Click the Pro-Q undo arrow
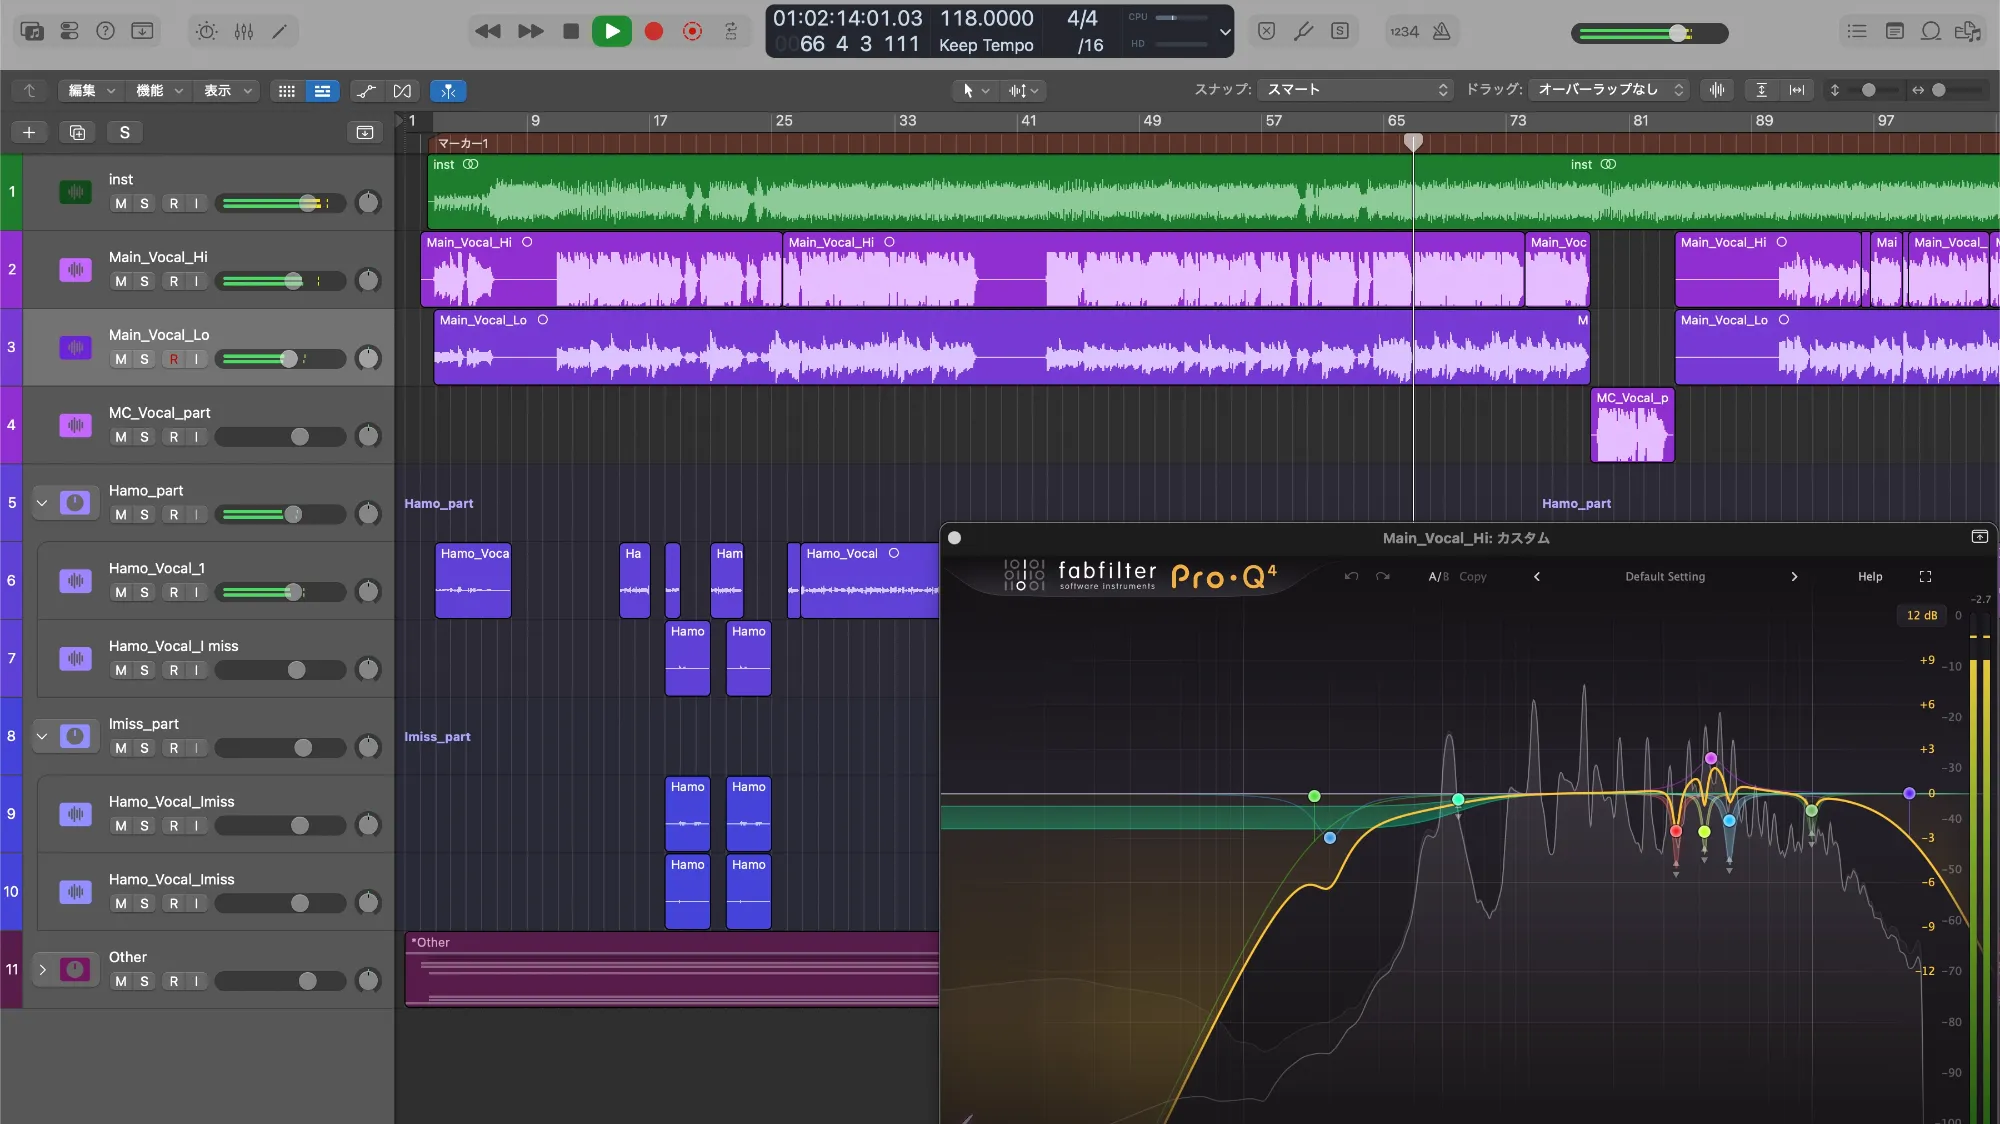Screen dimensions: 2000x1124 point(1351,576)
